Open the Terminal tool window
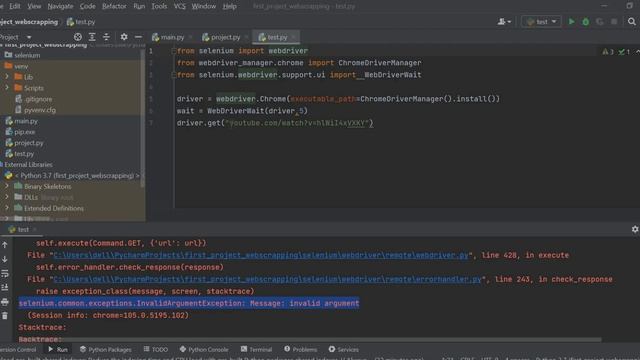The image size is (640, 360). click(256, 349)
